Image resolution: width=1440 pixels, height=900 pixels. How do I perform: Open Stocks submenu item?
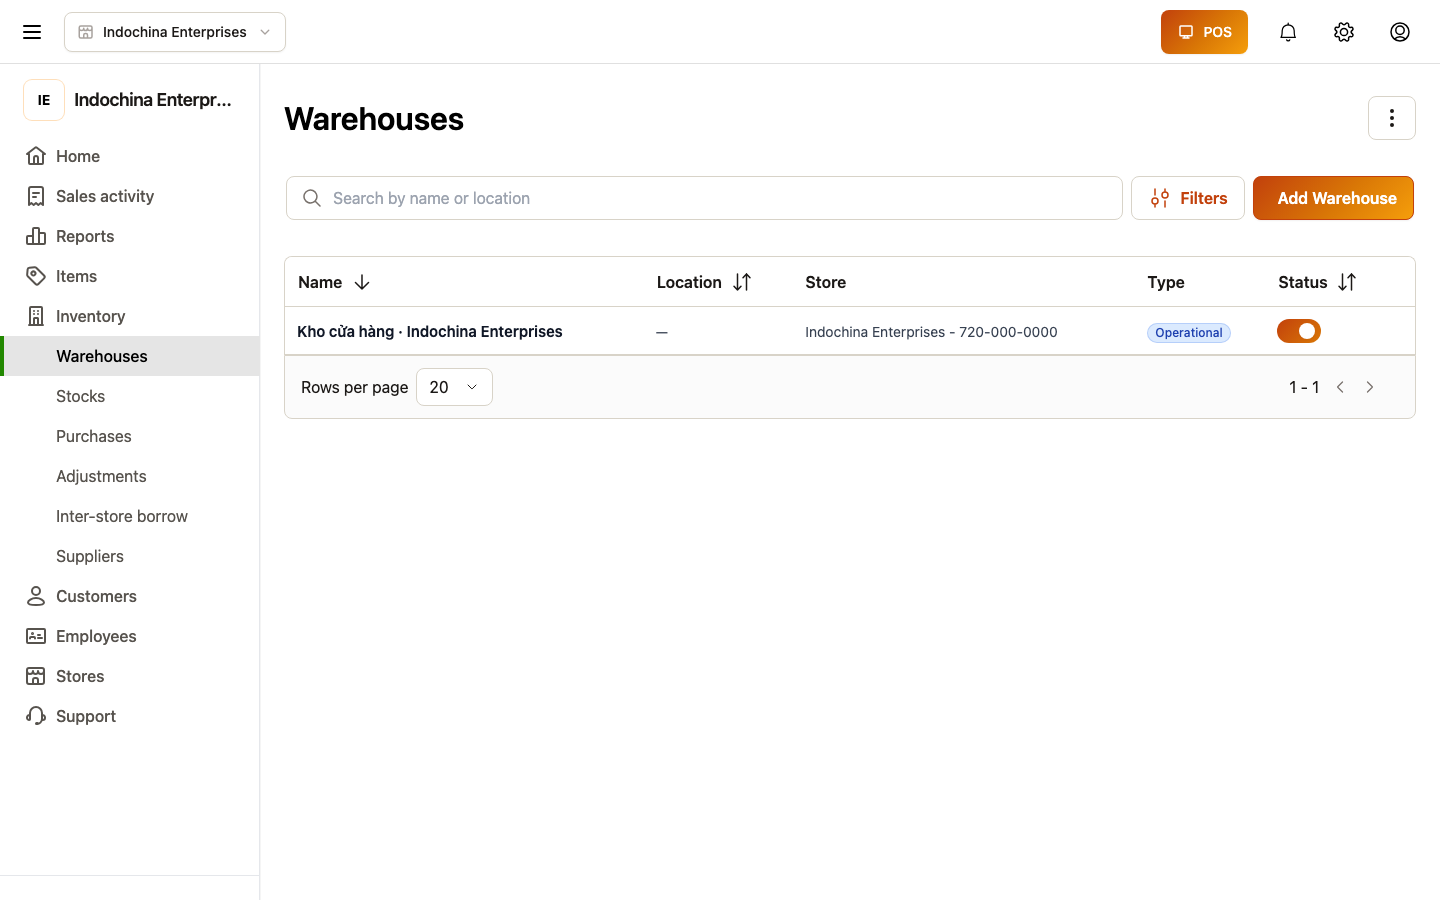point(130,396)
